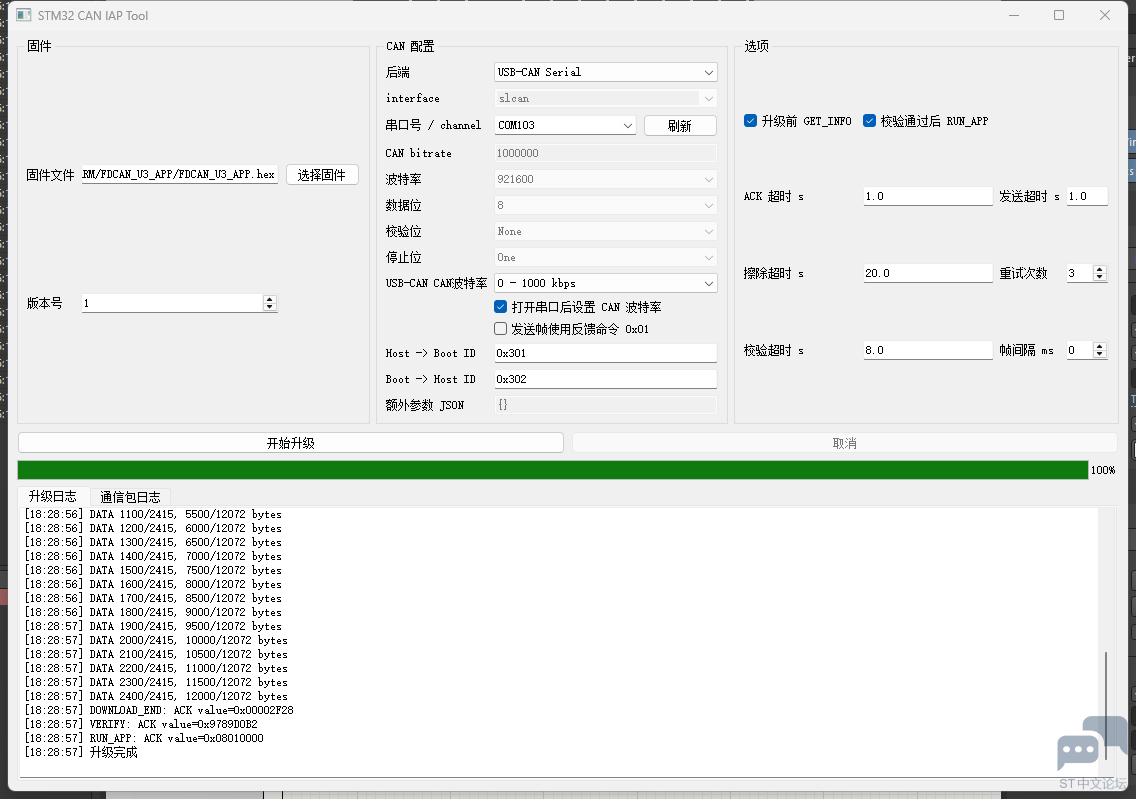Image resolution: width=1136 pixels, height=799 pixels.
Task: Increase 帧间隔 ms with up arrow
Action: coord(1100,346)
